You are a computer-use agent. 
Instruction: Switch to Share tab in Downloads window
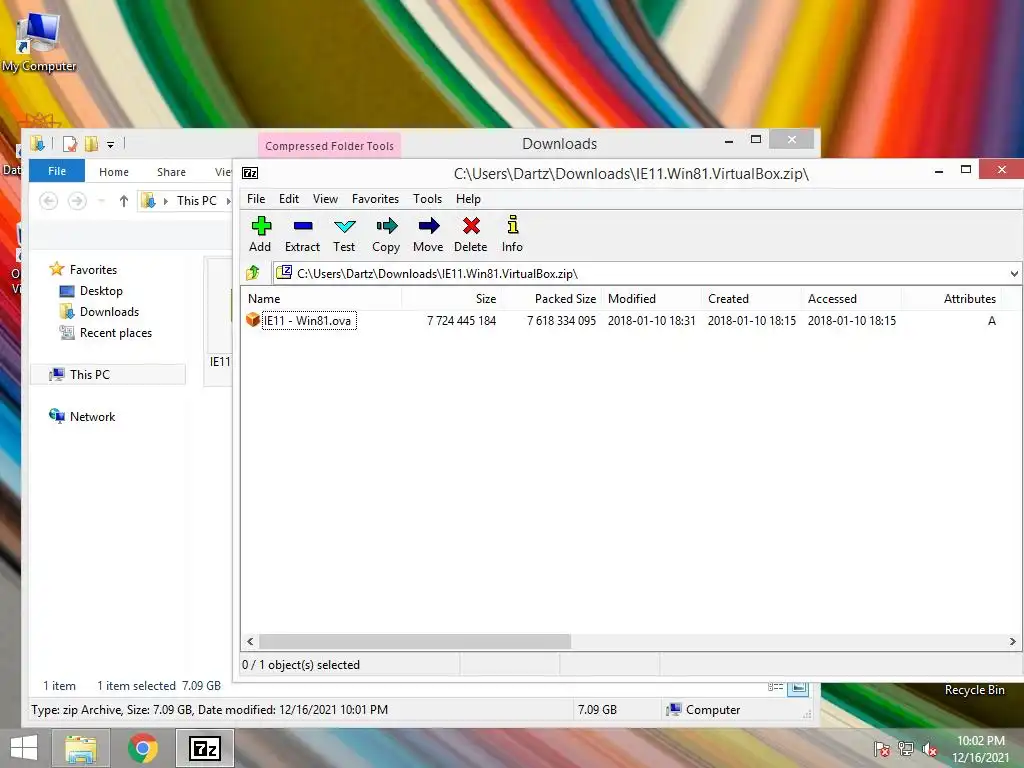tap(171, 172)
